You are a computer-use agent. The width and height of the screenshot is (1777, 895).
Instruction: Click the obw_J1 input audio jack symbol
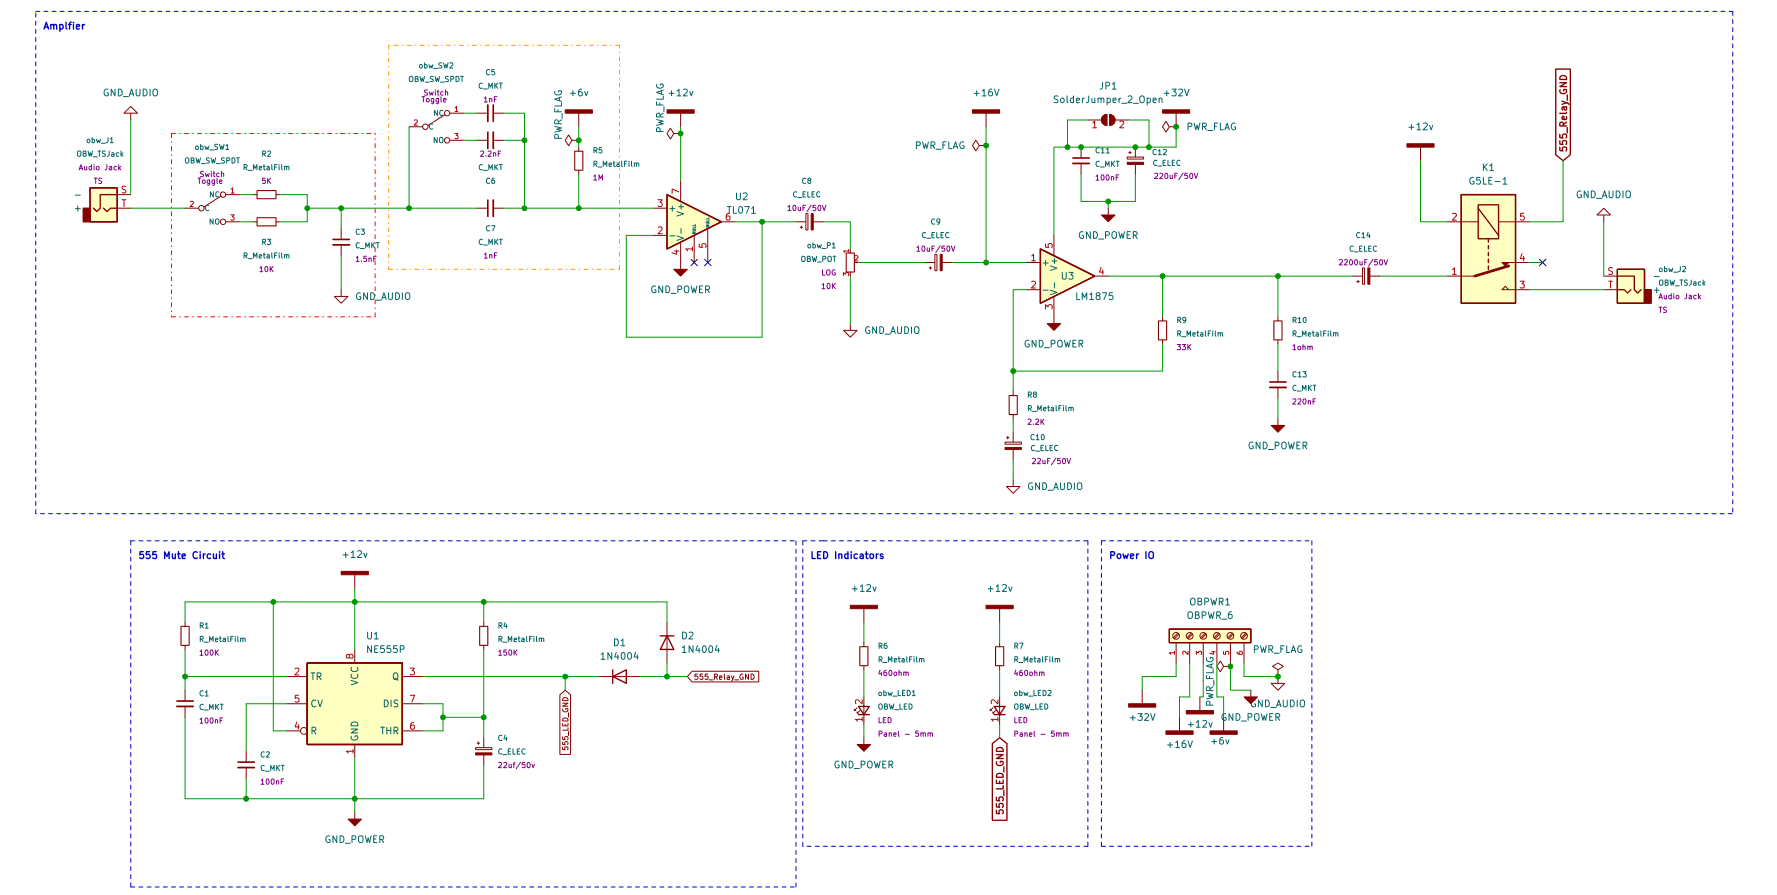[x=101, y=205]
